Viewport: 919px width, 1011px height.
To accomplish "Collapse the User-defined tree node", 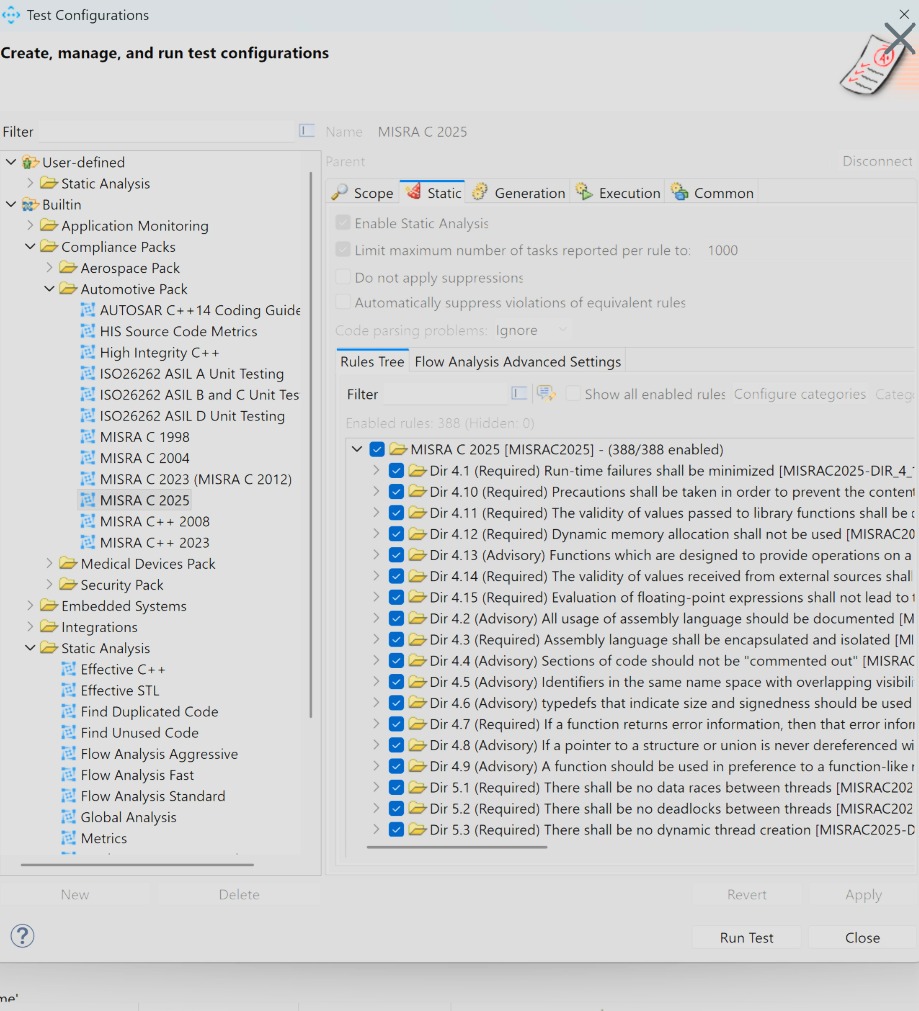I will pyautogui.click(x=11, y=162).
